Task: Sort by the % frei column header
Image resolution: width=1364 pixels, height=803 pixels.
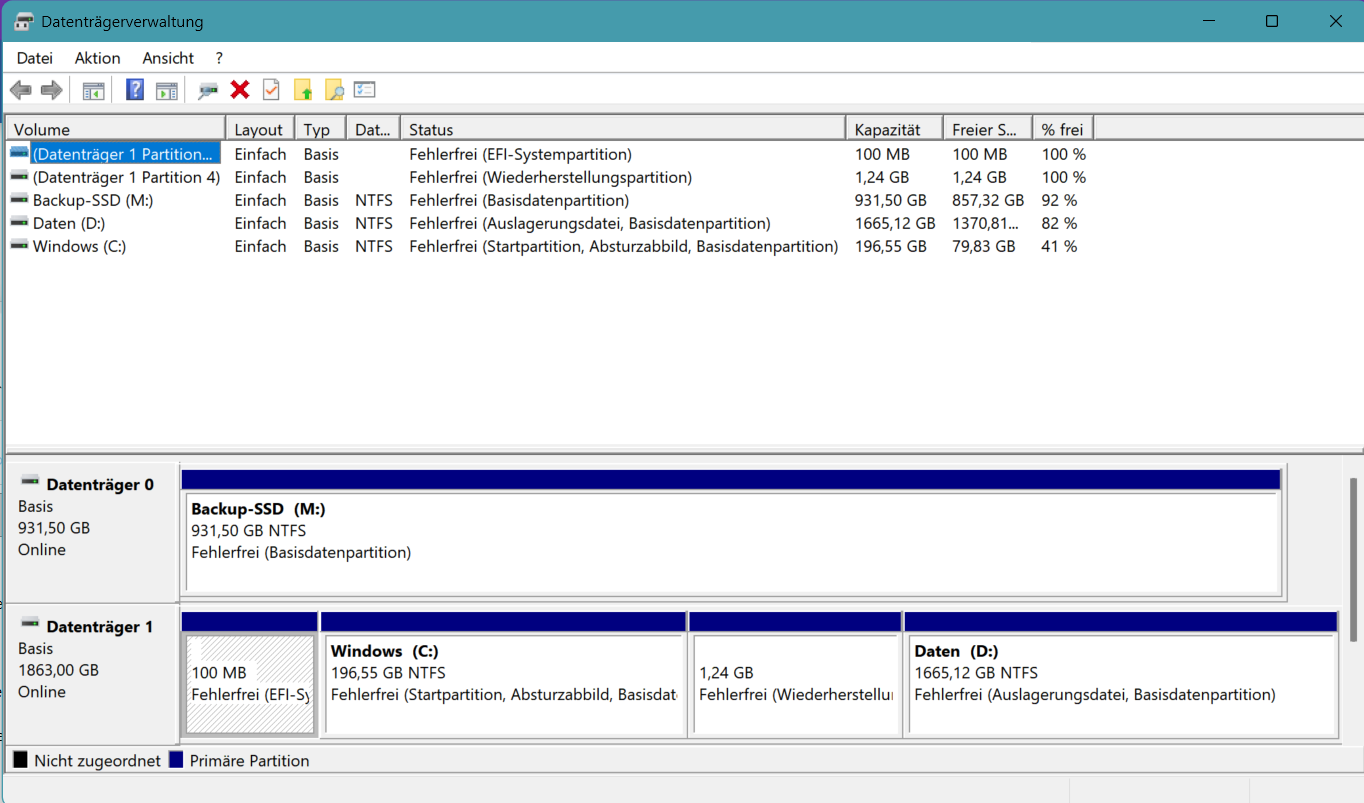Action: 1063,129
